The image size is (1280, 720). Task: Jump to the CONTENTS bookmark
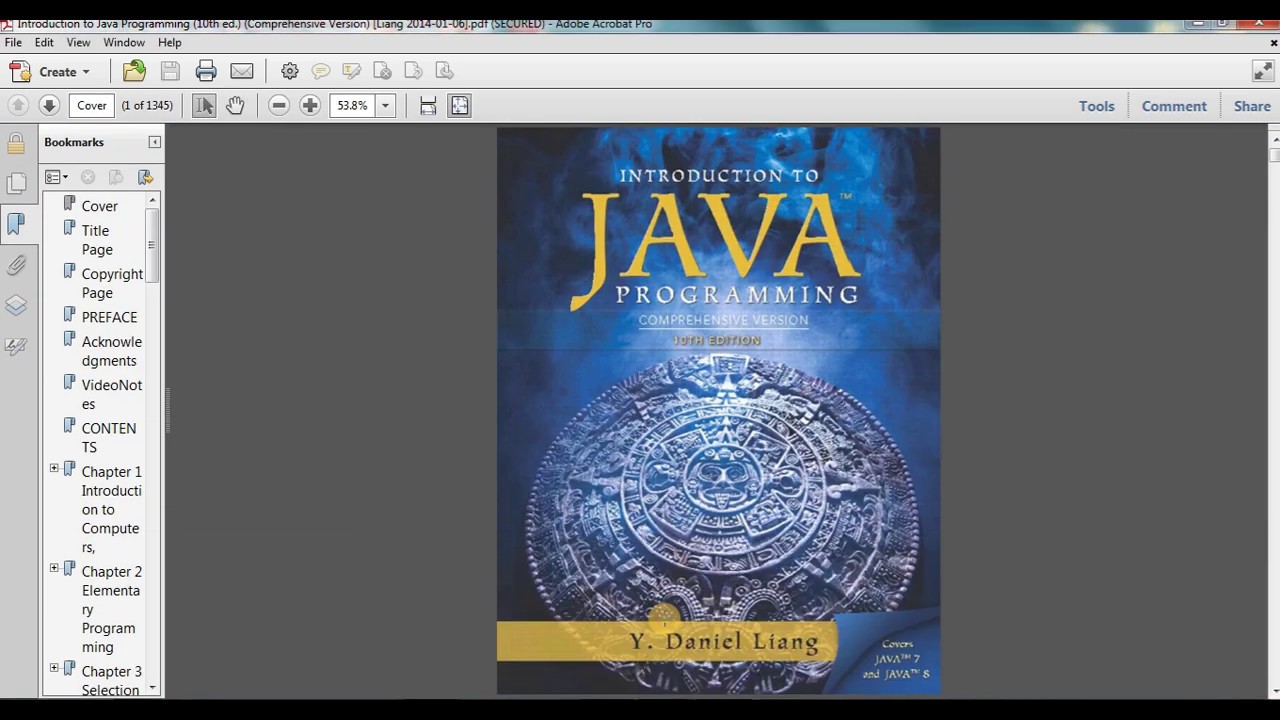tap(108, 437)
